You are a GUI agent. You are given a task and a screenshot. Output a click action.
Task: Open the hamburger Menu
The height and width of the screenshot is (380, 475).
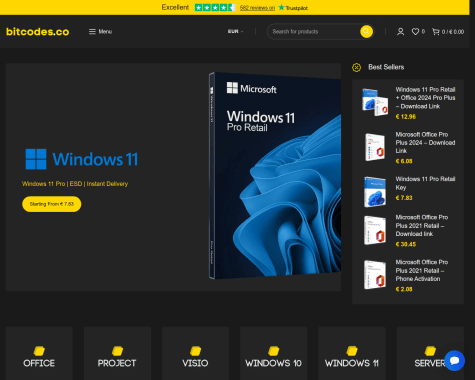(100, 32)
